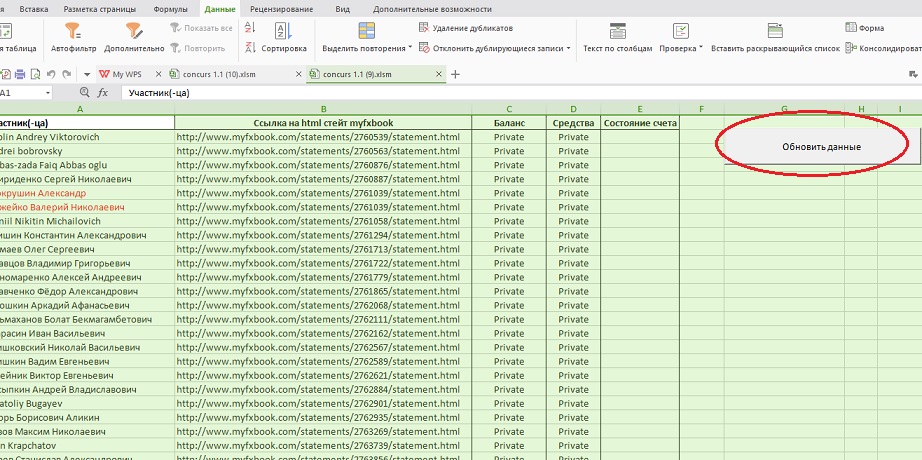
Task: Click the statements/2760539 URL cell
Action: (323, 137)
